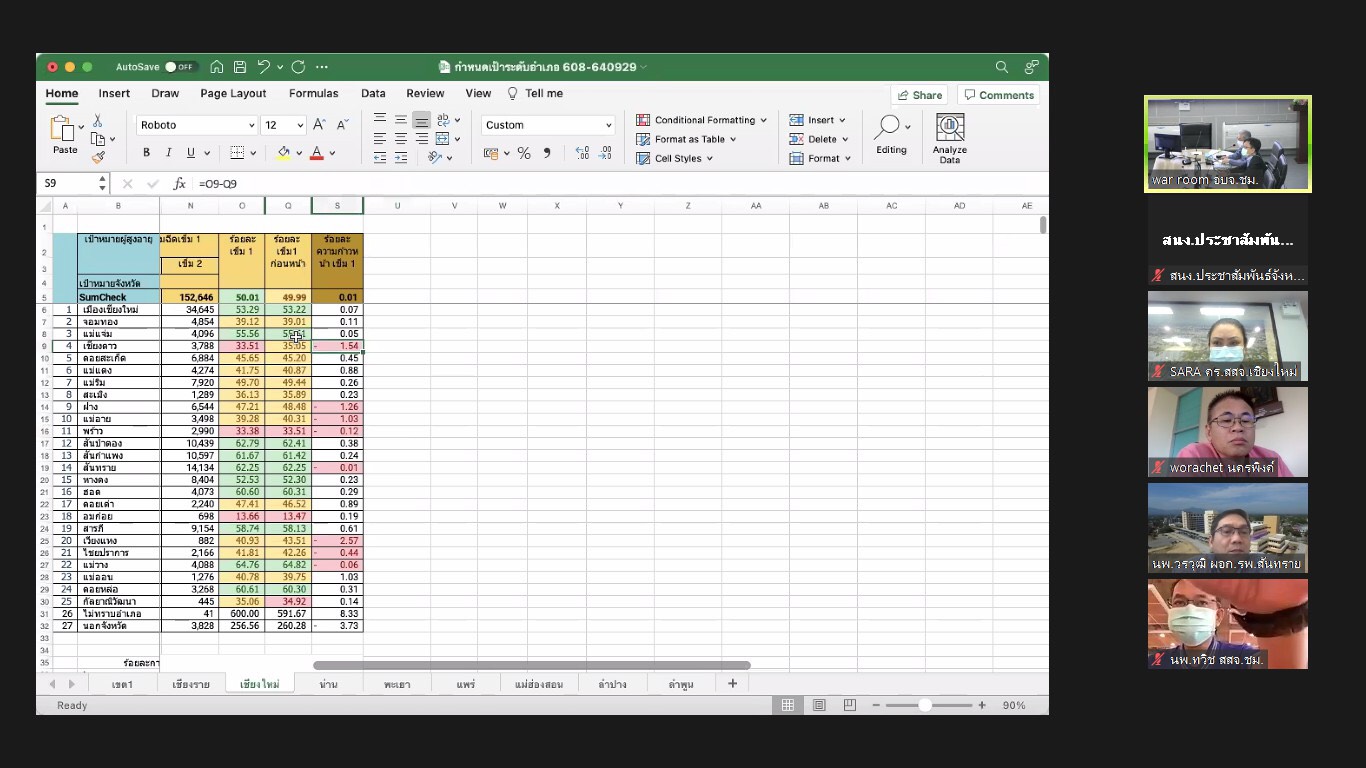Apply the red font color A
Image resolution: width=1366 pixels, height=768 pixels.
click(317, 153)
